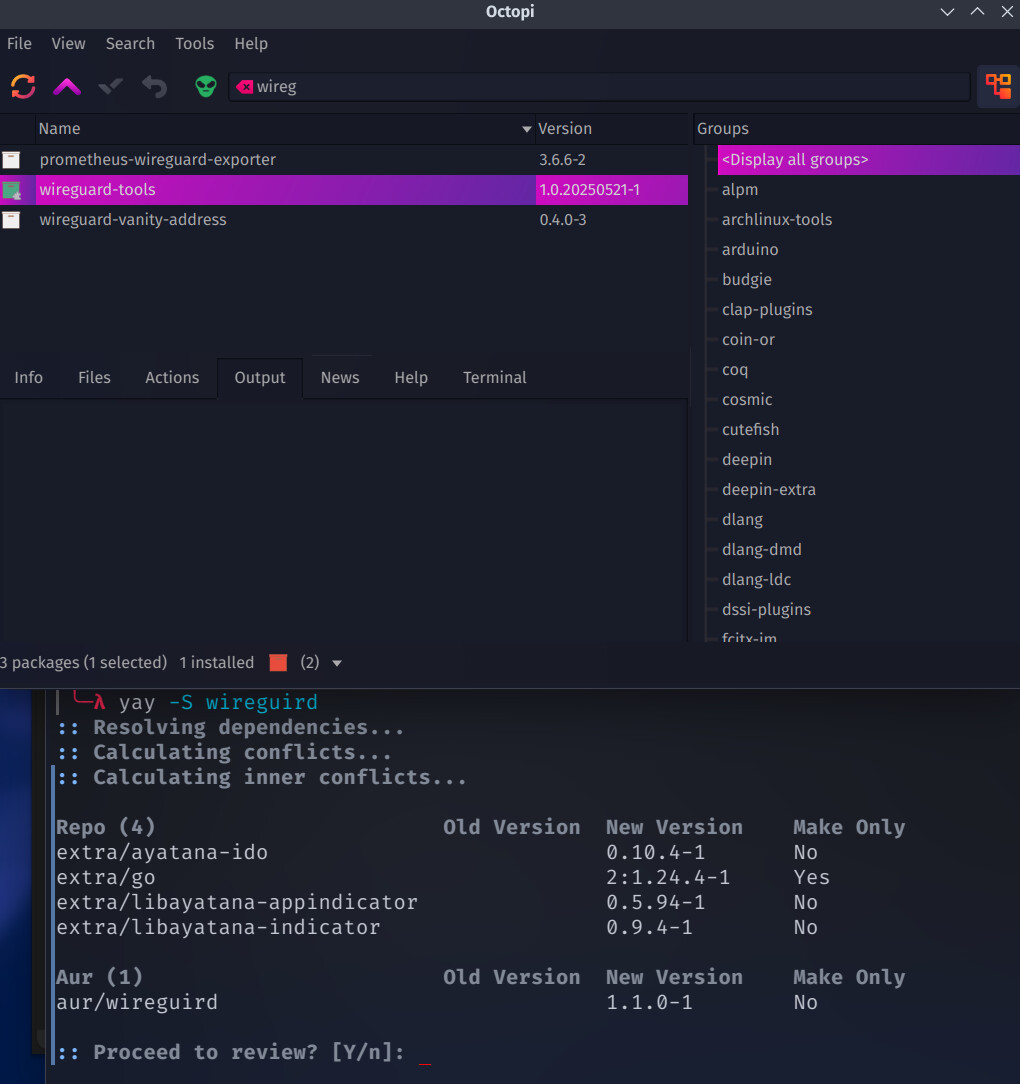1020x1084 pixels.
Task: Select the cutefish group
Action: 750,429
